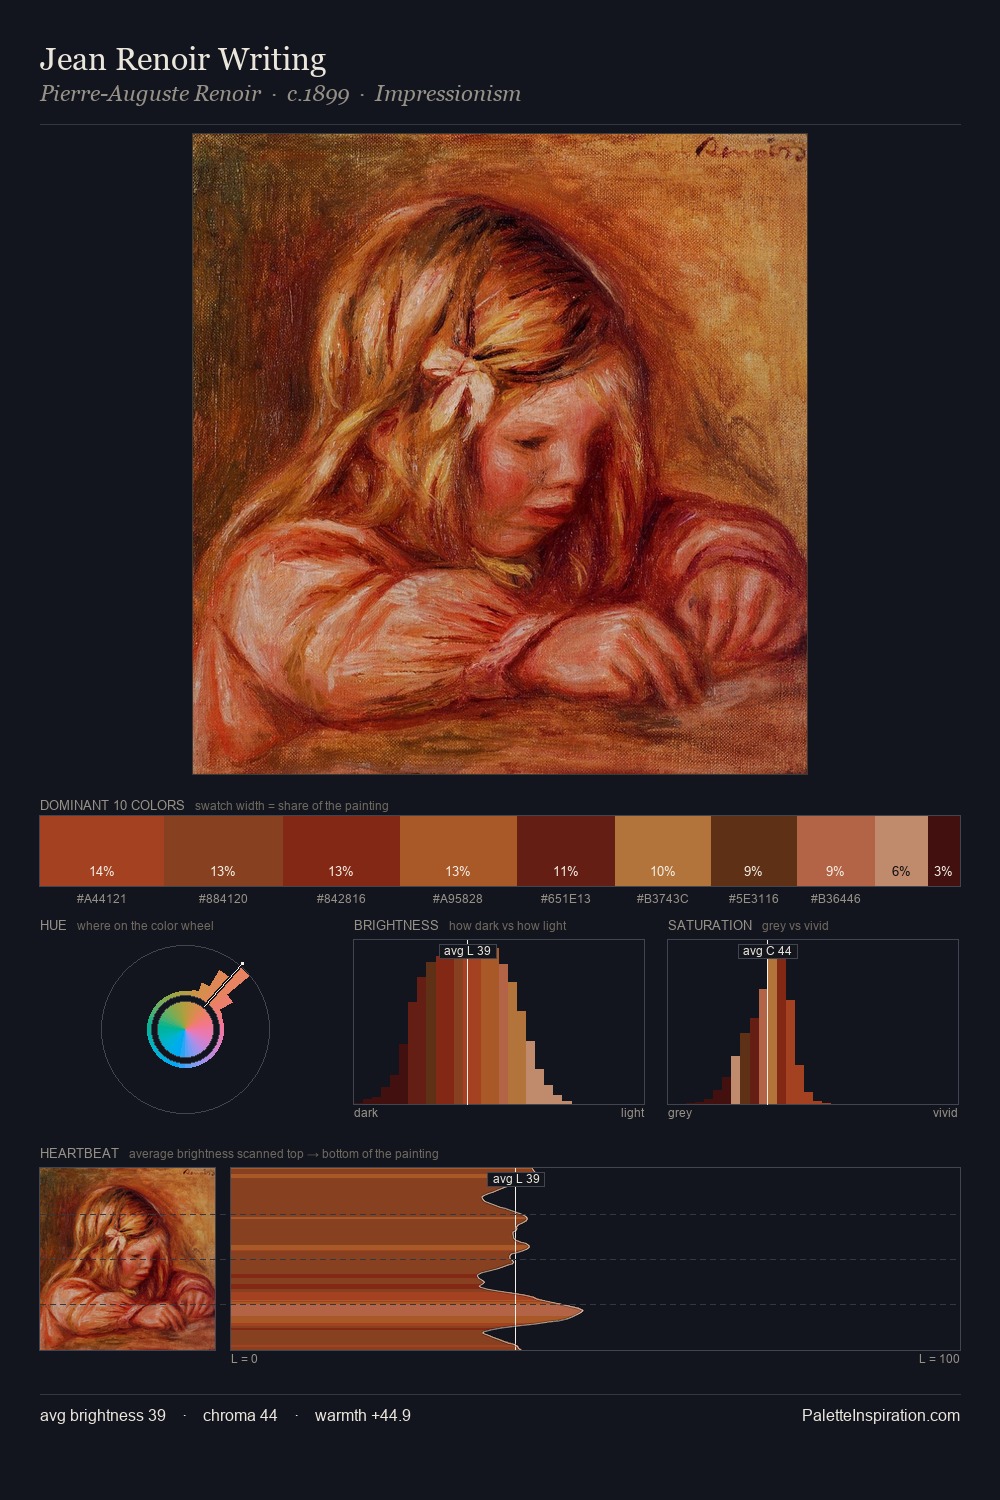This screenshot has width=1000, height=1500.
Task: Click the DOMINANT 10 COLORS heading
Action: pyautogui.click(x=112, y=805)
